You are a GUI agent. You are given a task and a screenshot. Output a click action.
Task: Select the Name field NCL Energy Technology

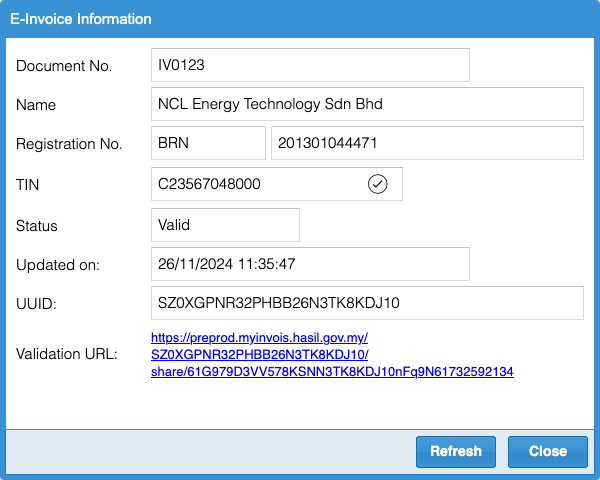[x=367, y=104]
